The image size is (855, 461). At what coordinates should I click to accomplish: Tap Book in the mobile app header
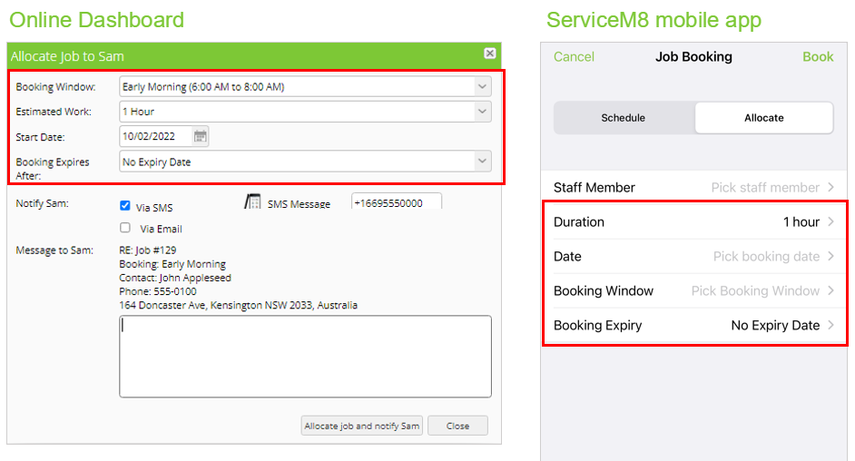(818, 57)
